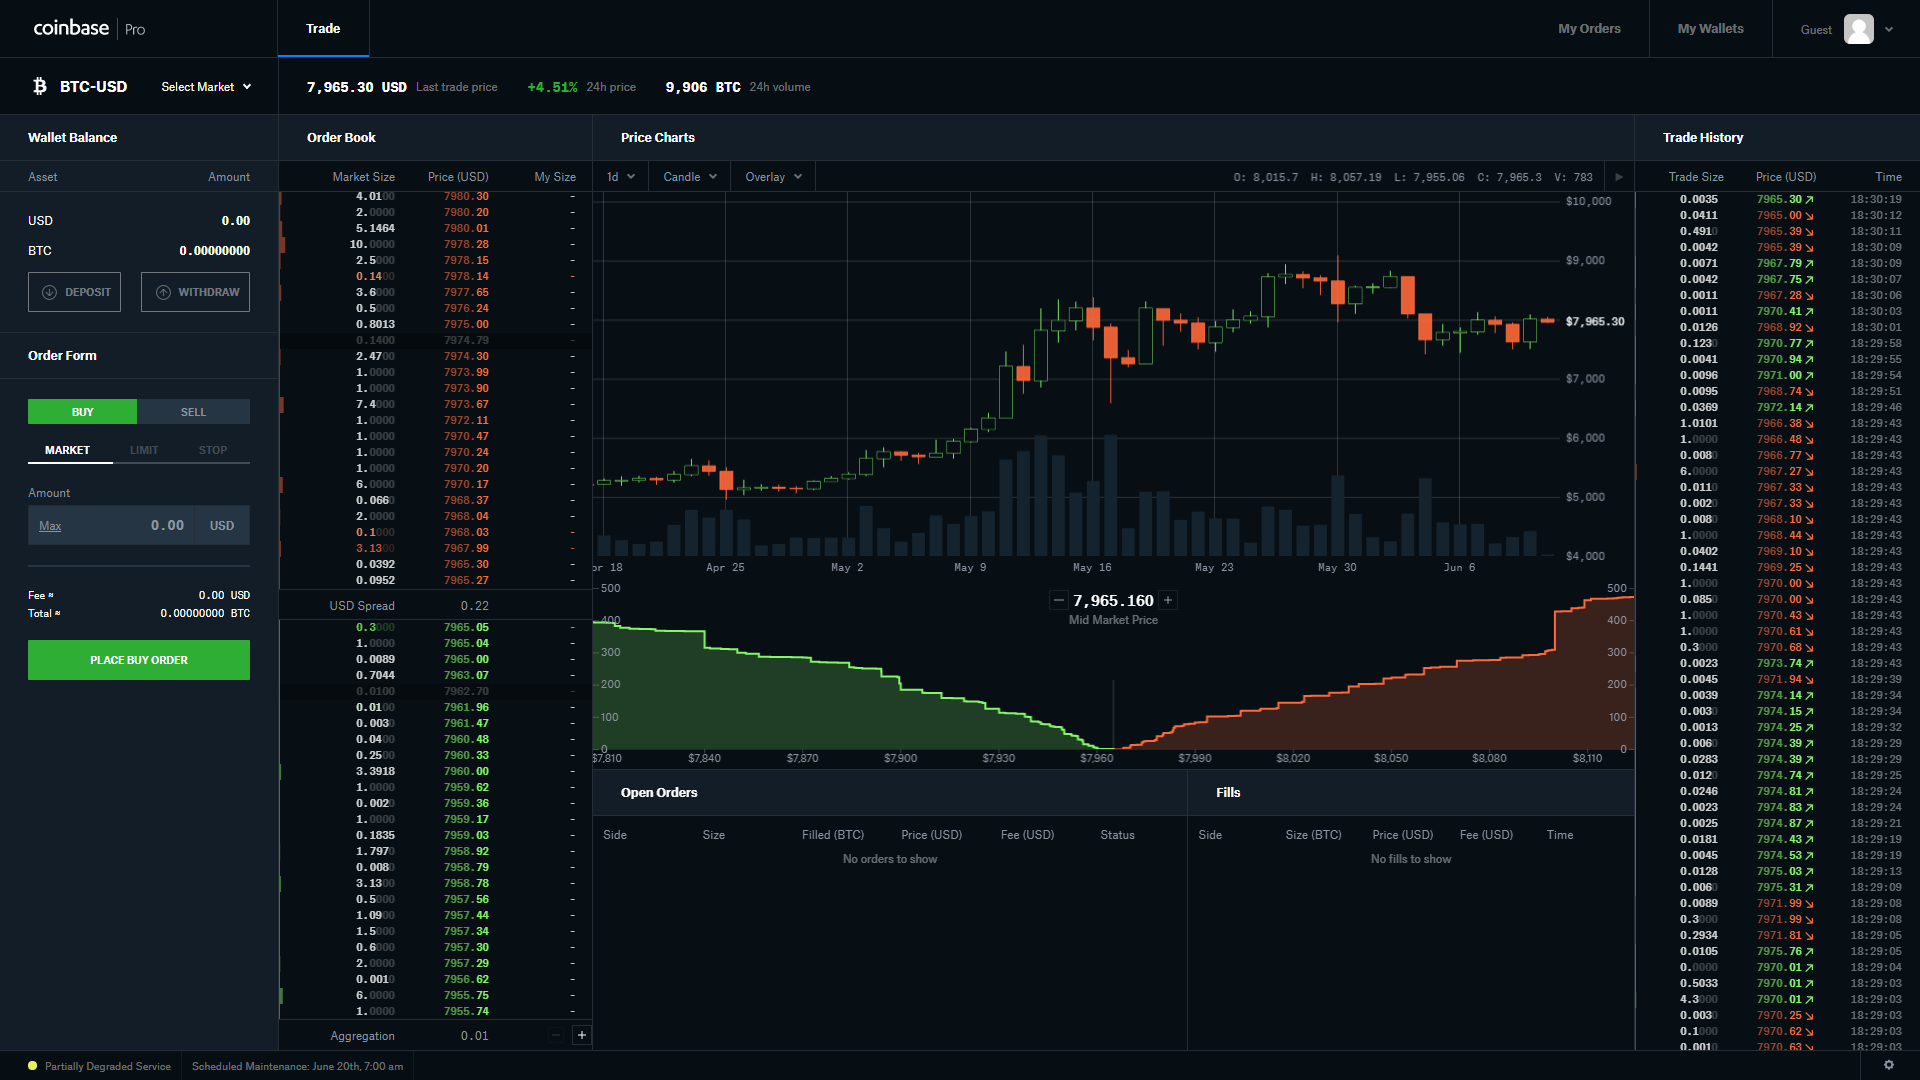Click bid price 7960.00 in order book
The image size is (1920, 1080).
[x=466, y=771]
